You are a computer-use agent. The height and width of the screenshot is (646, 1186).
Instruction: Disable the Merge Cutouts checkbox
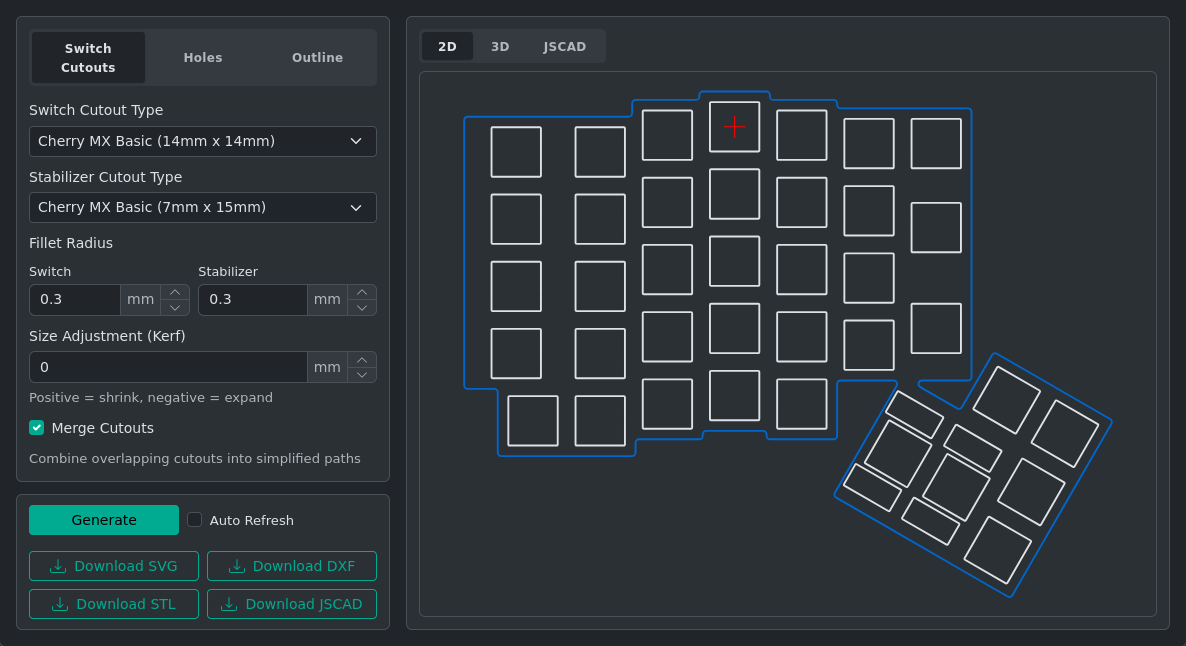pyautogui.click(x=36, y=427)
